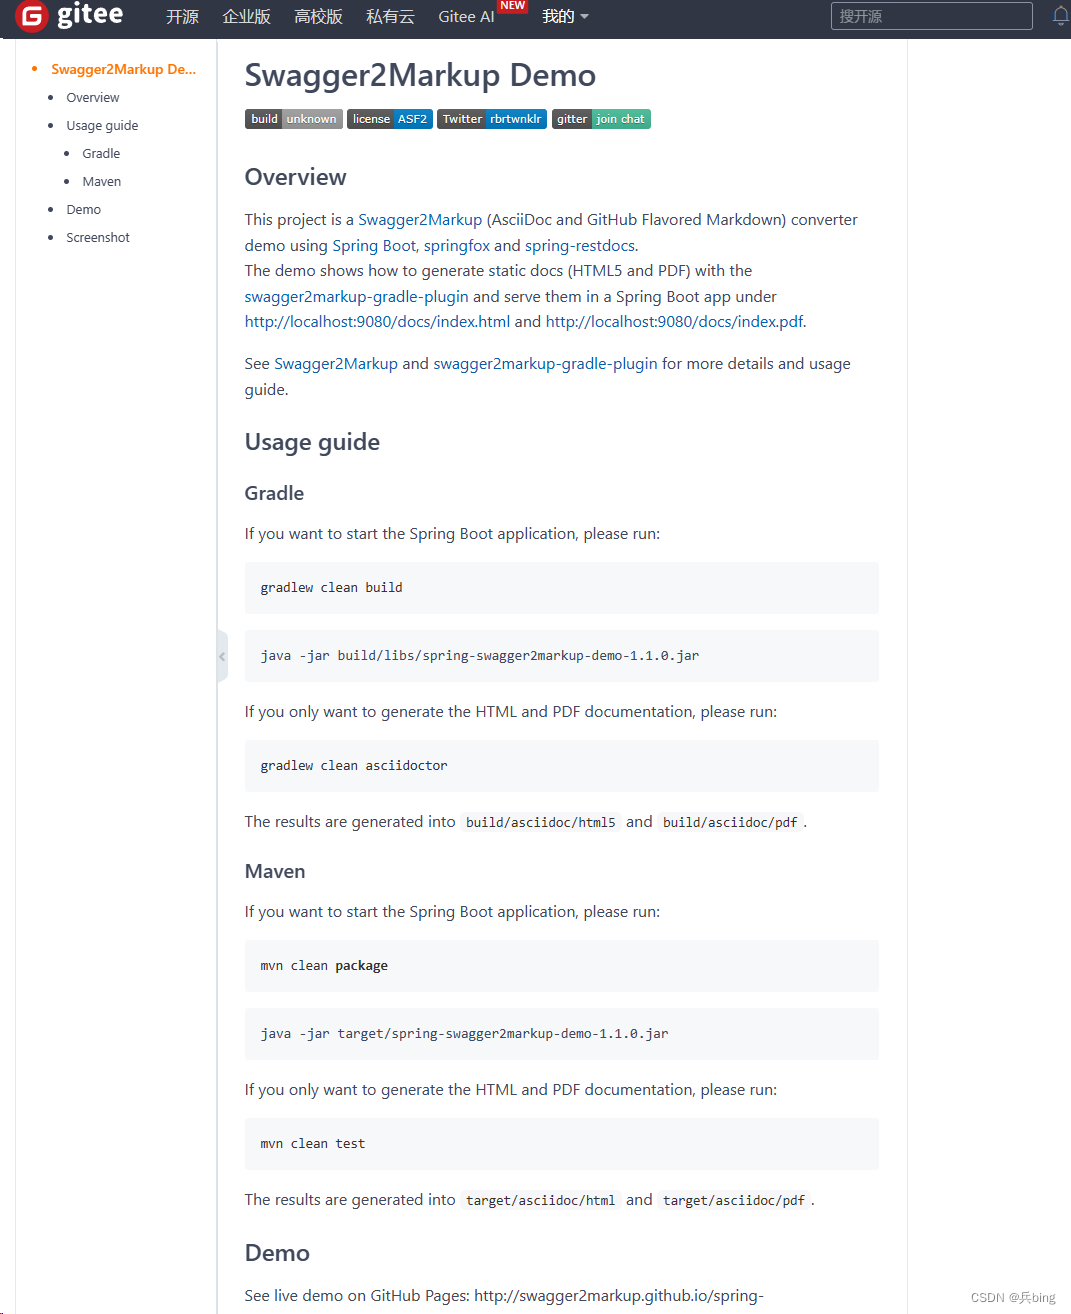
Task: Switch to the 企业版 menu item
Action: click(x=245, y=17)
